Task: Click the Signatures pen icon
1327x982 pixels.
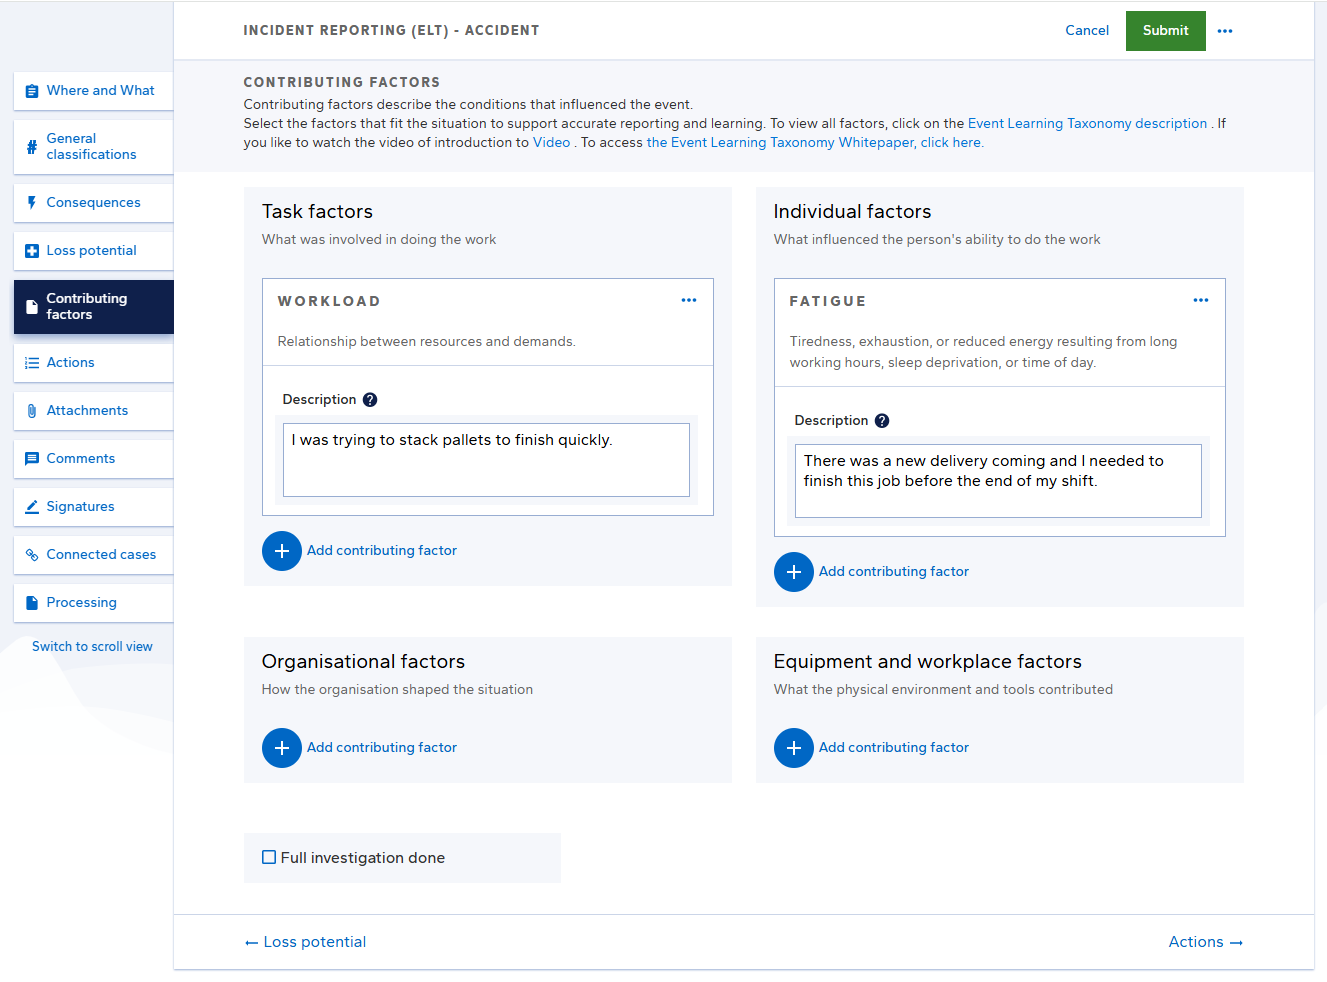Action: [x=31, y=506]
